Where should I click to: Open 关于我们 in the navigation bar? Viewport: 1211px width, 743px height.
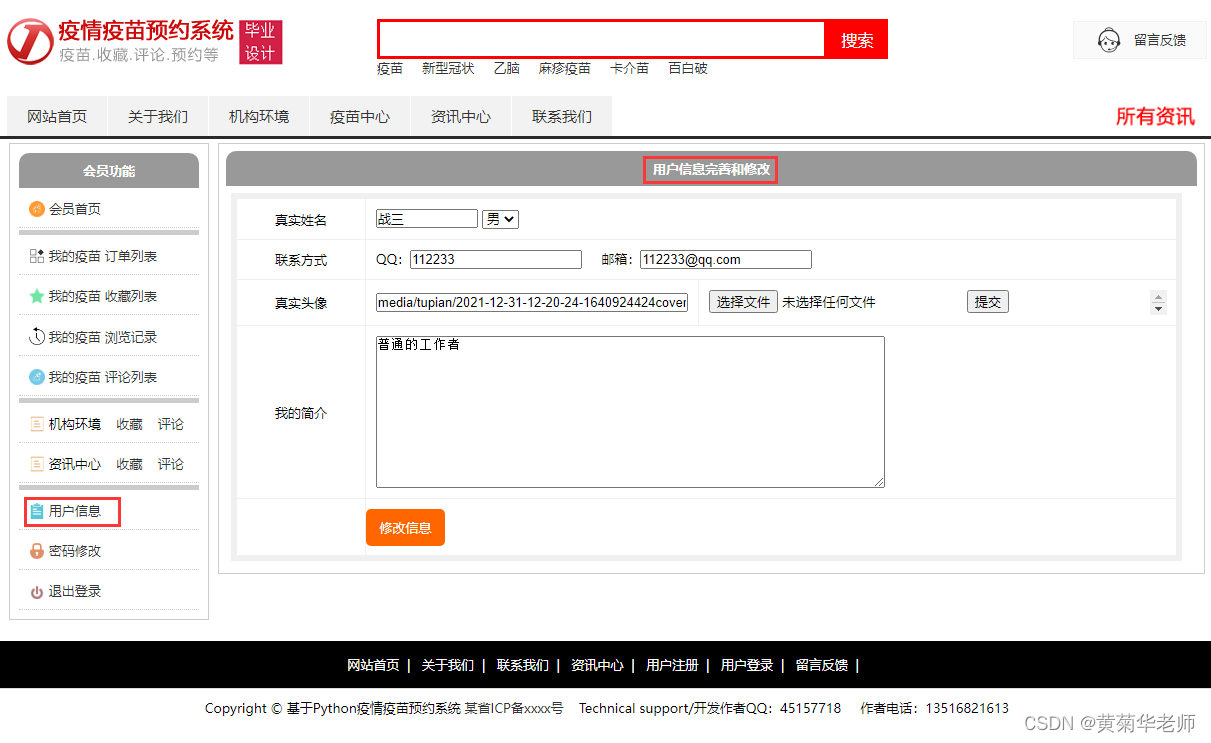click(158, 116)
